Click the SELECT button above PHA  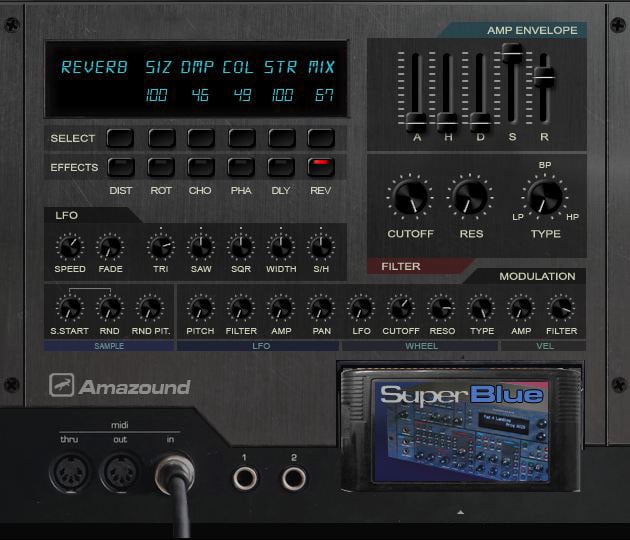tap(241, 138)
